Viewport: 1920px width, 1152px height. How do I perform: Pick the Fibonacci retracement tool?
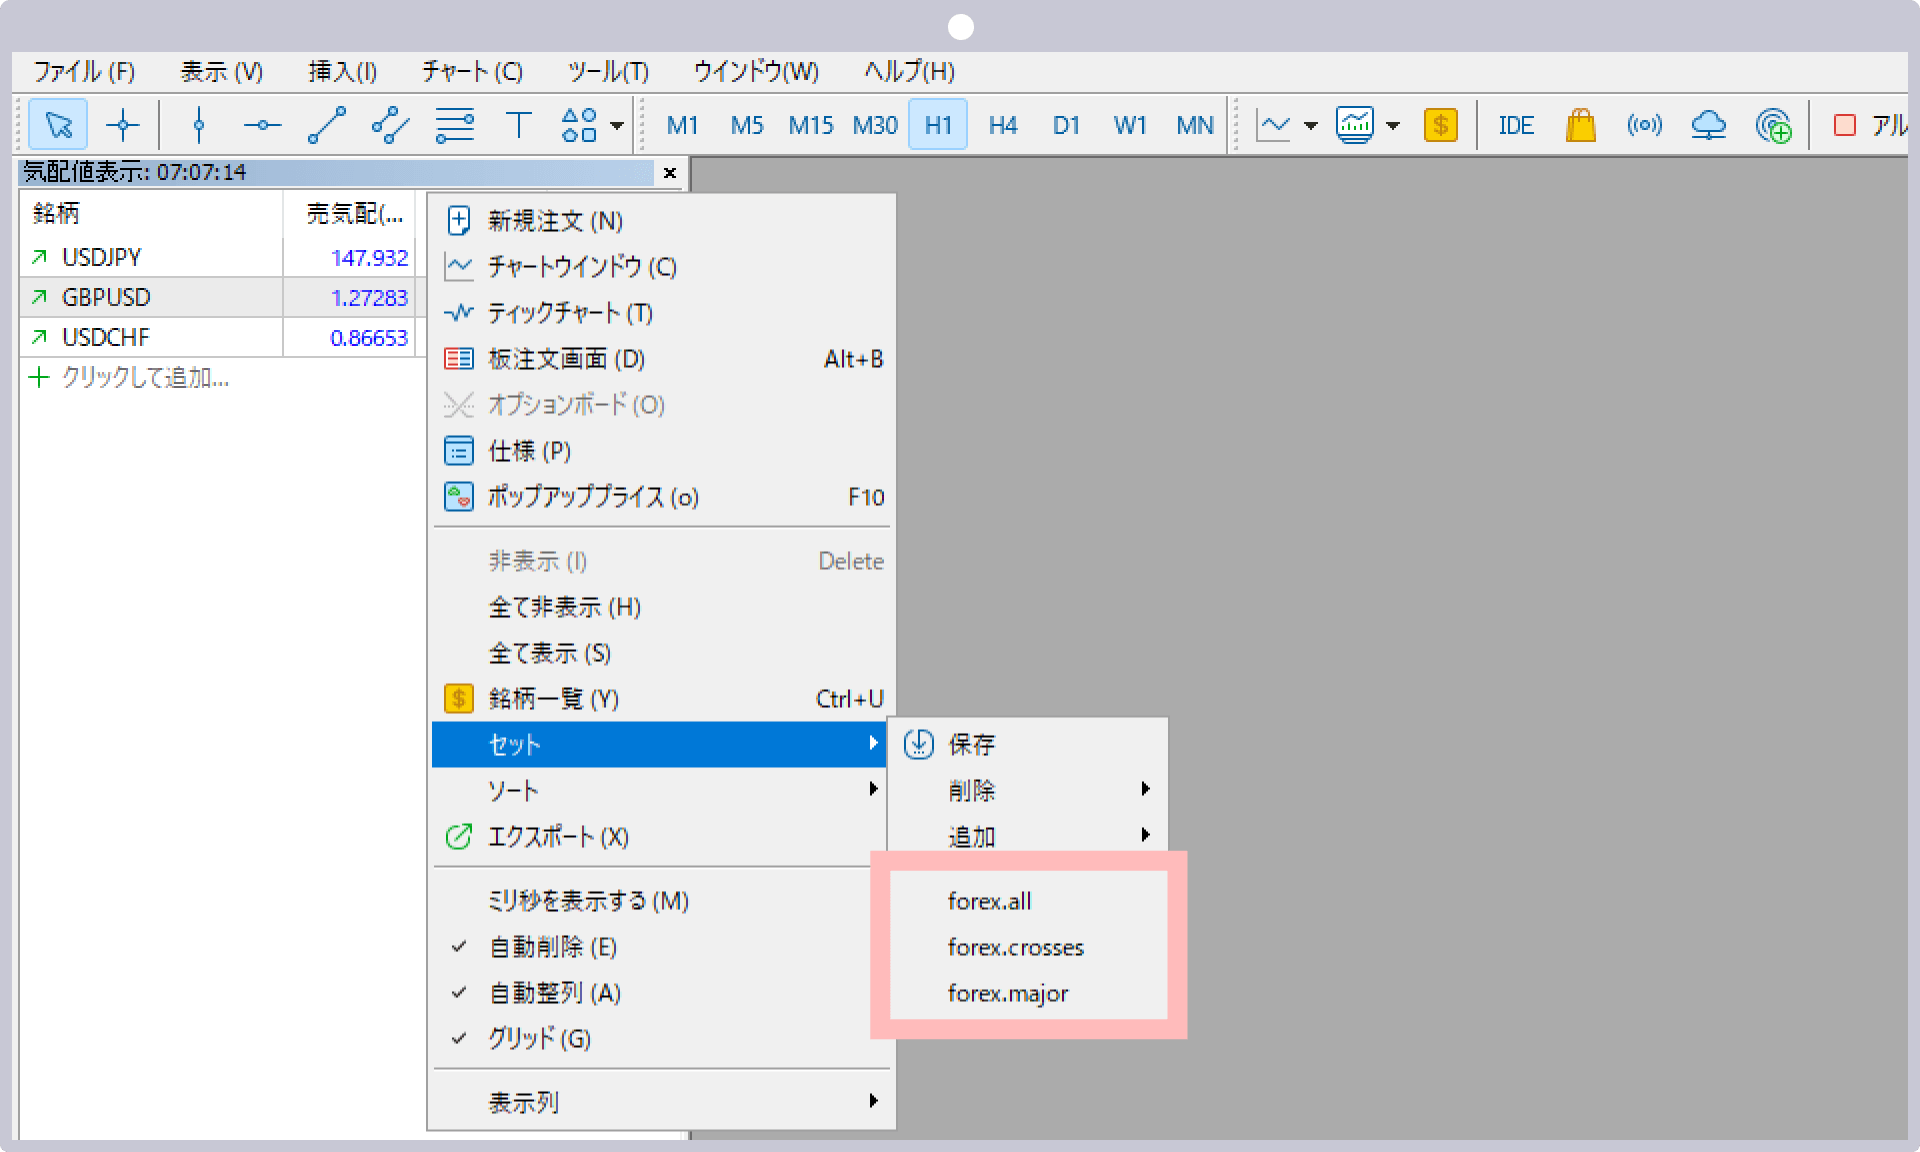click(x=455, y=125)
